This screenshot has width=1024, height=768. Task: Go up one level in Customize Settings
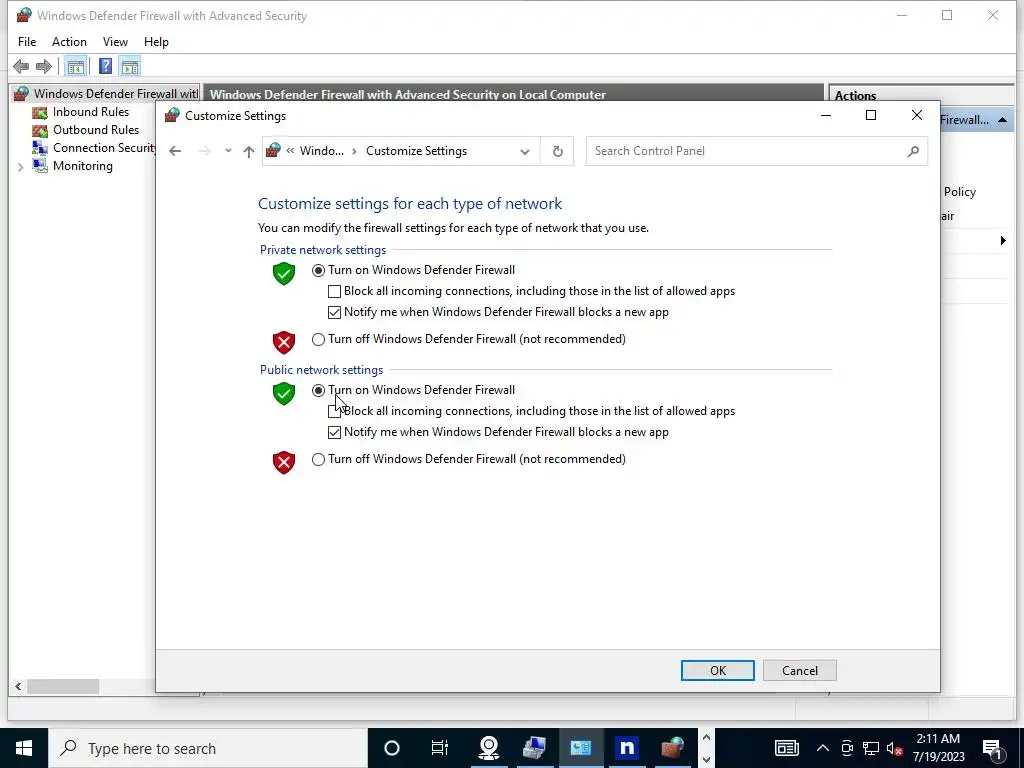tap(249, 152)
